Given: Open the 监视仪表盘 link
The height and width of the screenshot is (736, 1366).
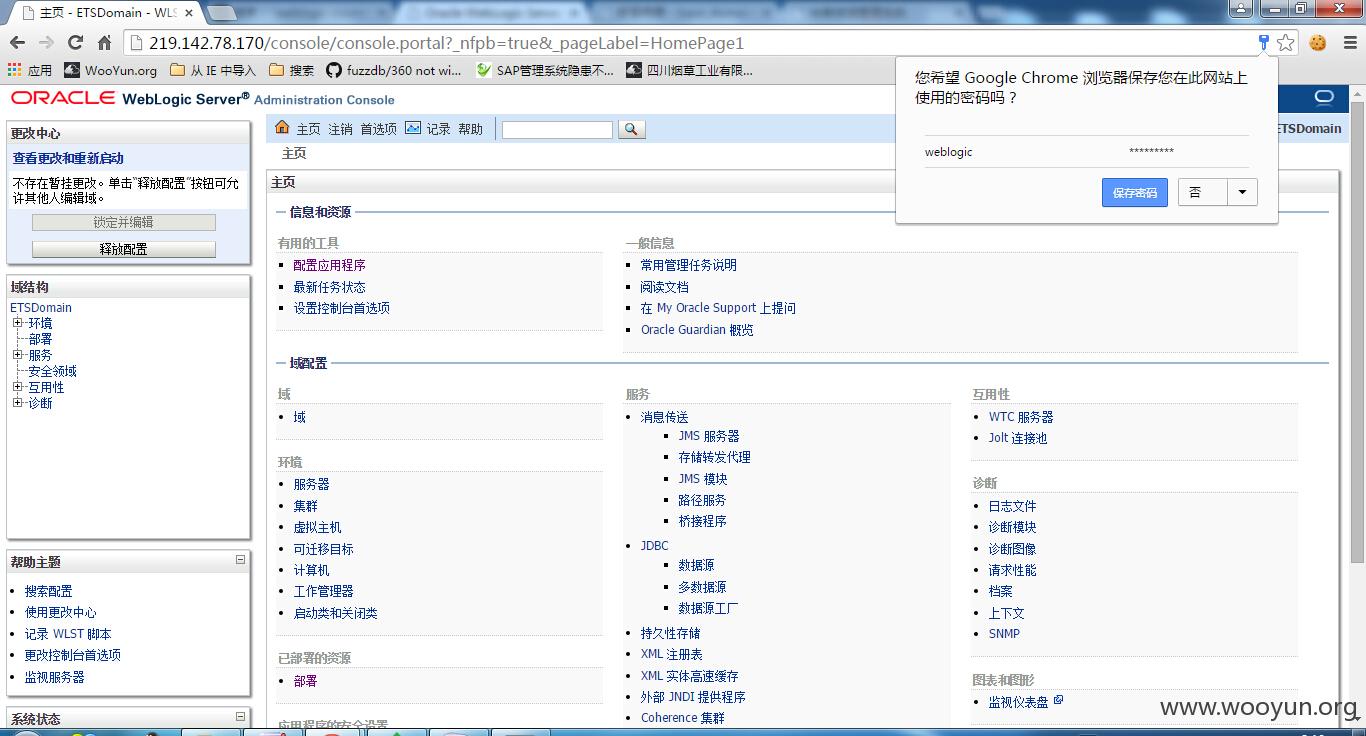Looking at the screenshot, I should [x=1018, y=702].
